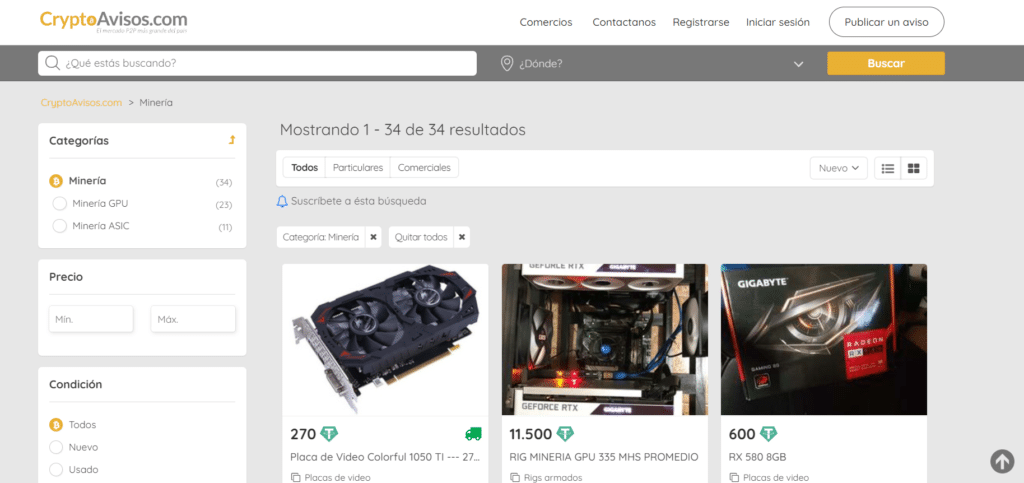
Task: Select the Minería category radio
Action: pos(56,181)
